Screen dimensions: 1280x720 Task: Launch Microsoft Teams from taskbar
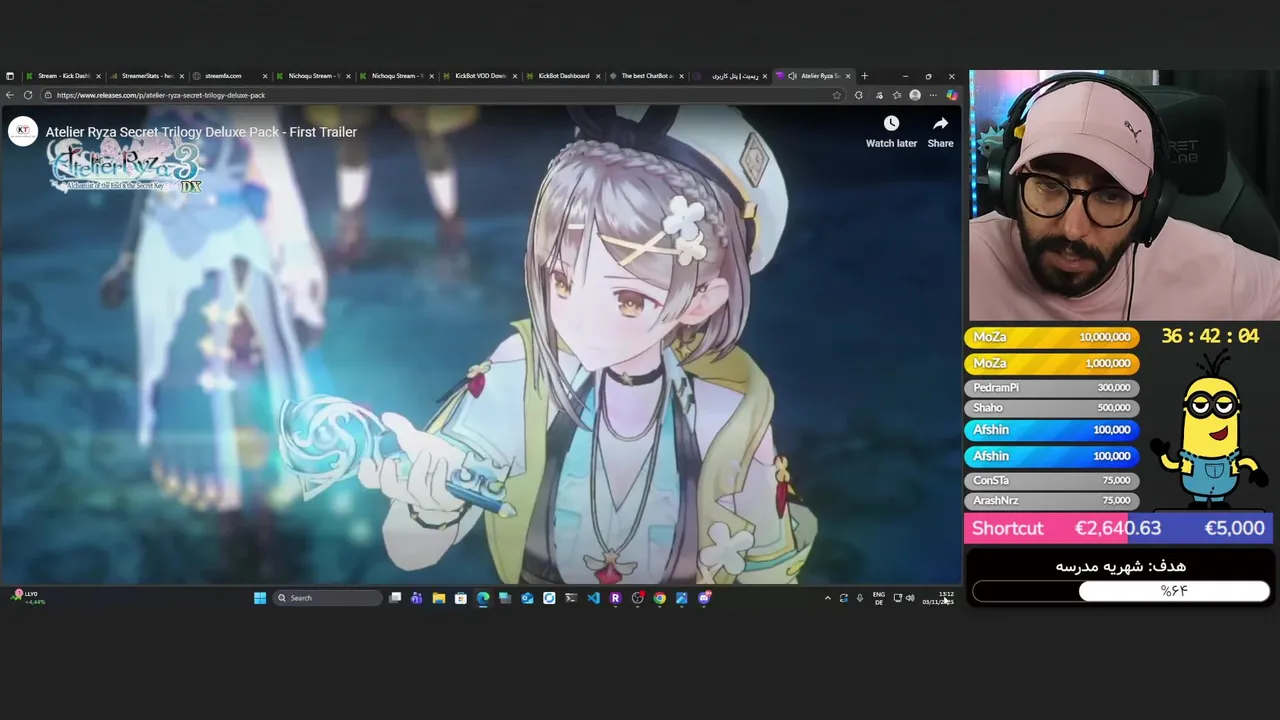click(x=417, y=598)
